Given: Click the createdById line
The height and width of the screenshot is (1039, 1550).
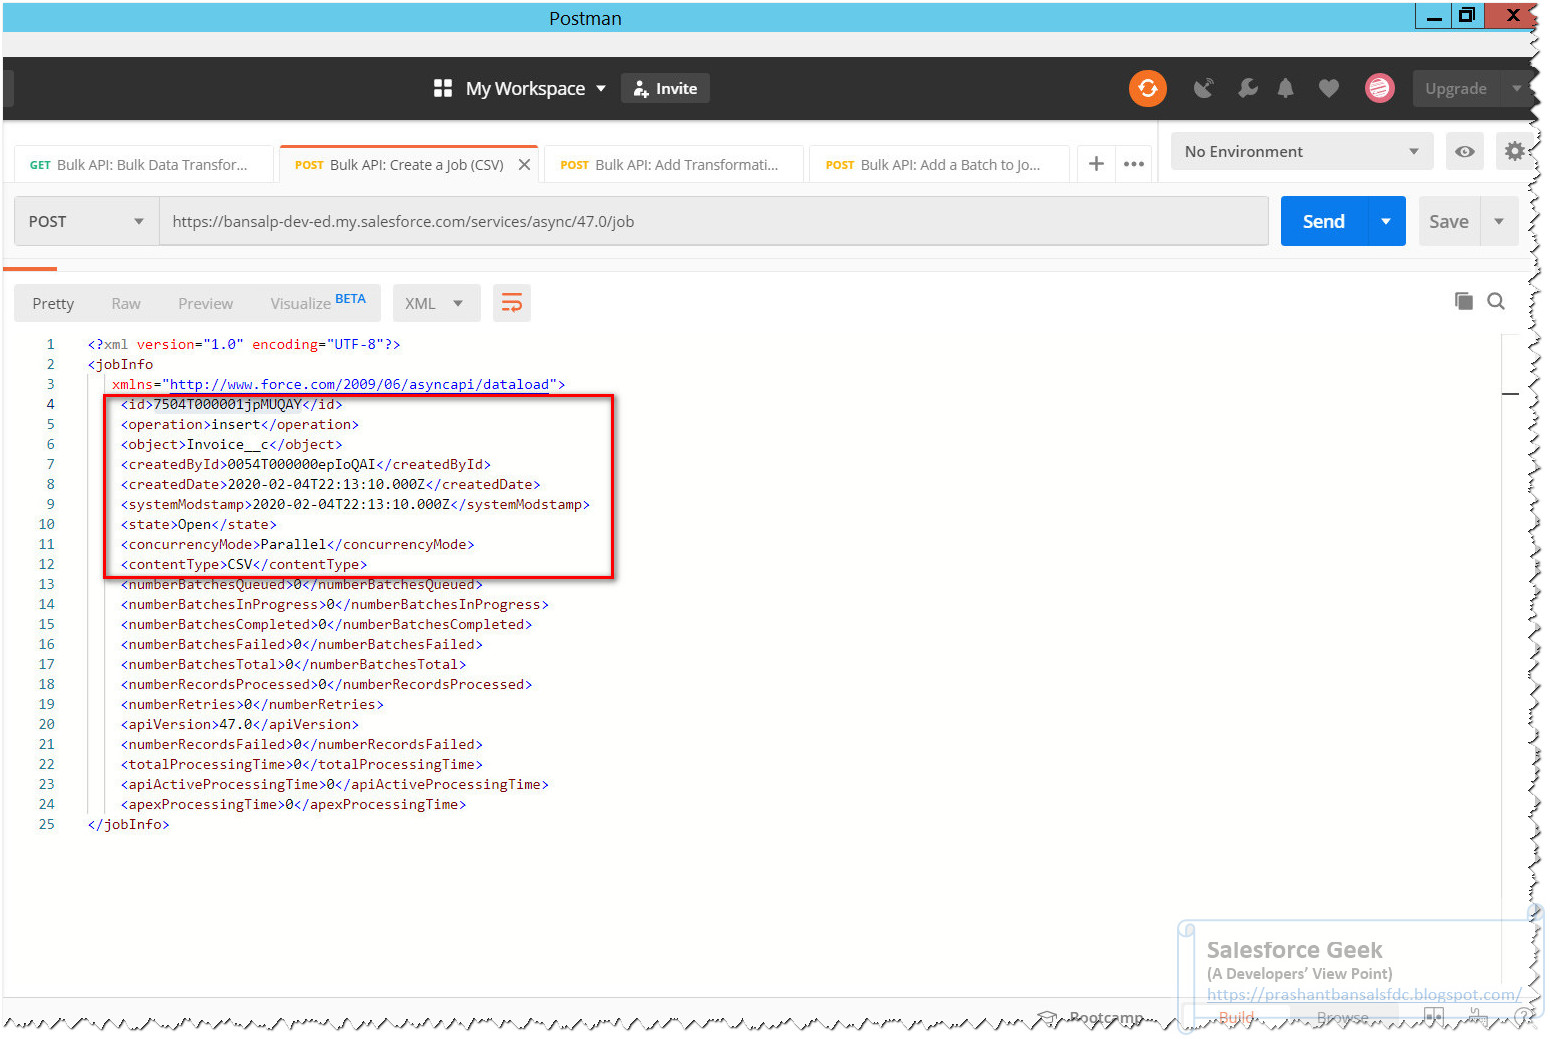Looking at the screenshot, I should click(306, 464).
